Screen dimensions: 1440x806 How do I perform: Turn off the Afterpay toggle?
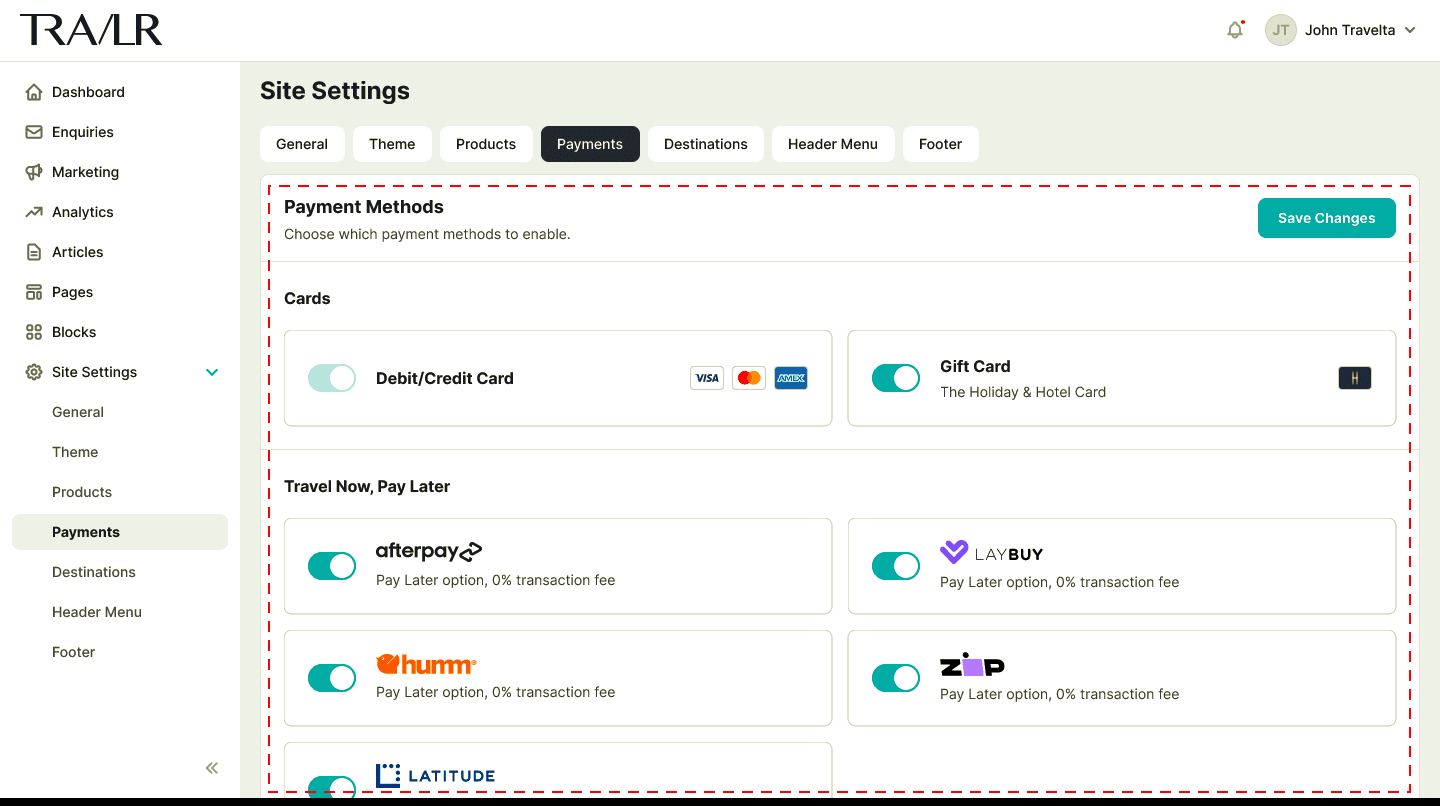click(x=332, y=566)
